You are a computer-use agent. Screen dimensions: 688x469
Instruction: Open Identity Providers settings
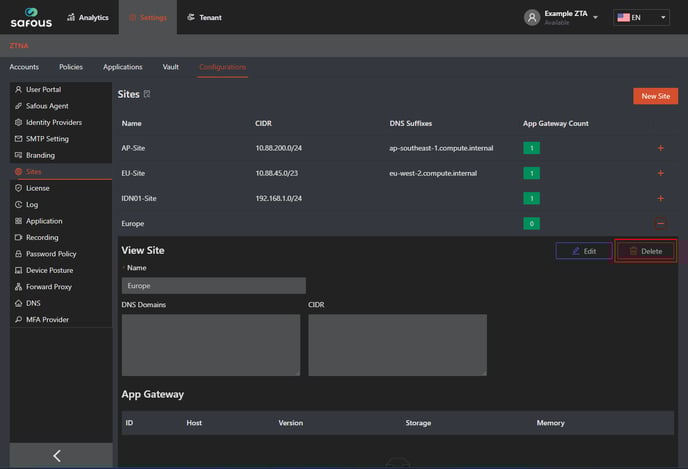coord(53,122)
